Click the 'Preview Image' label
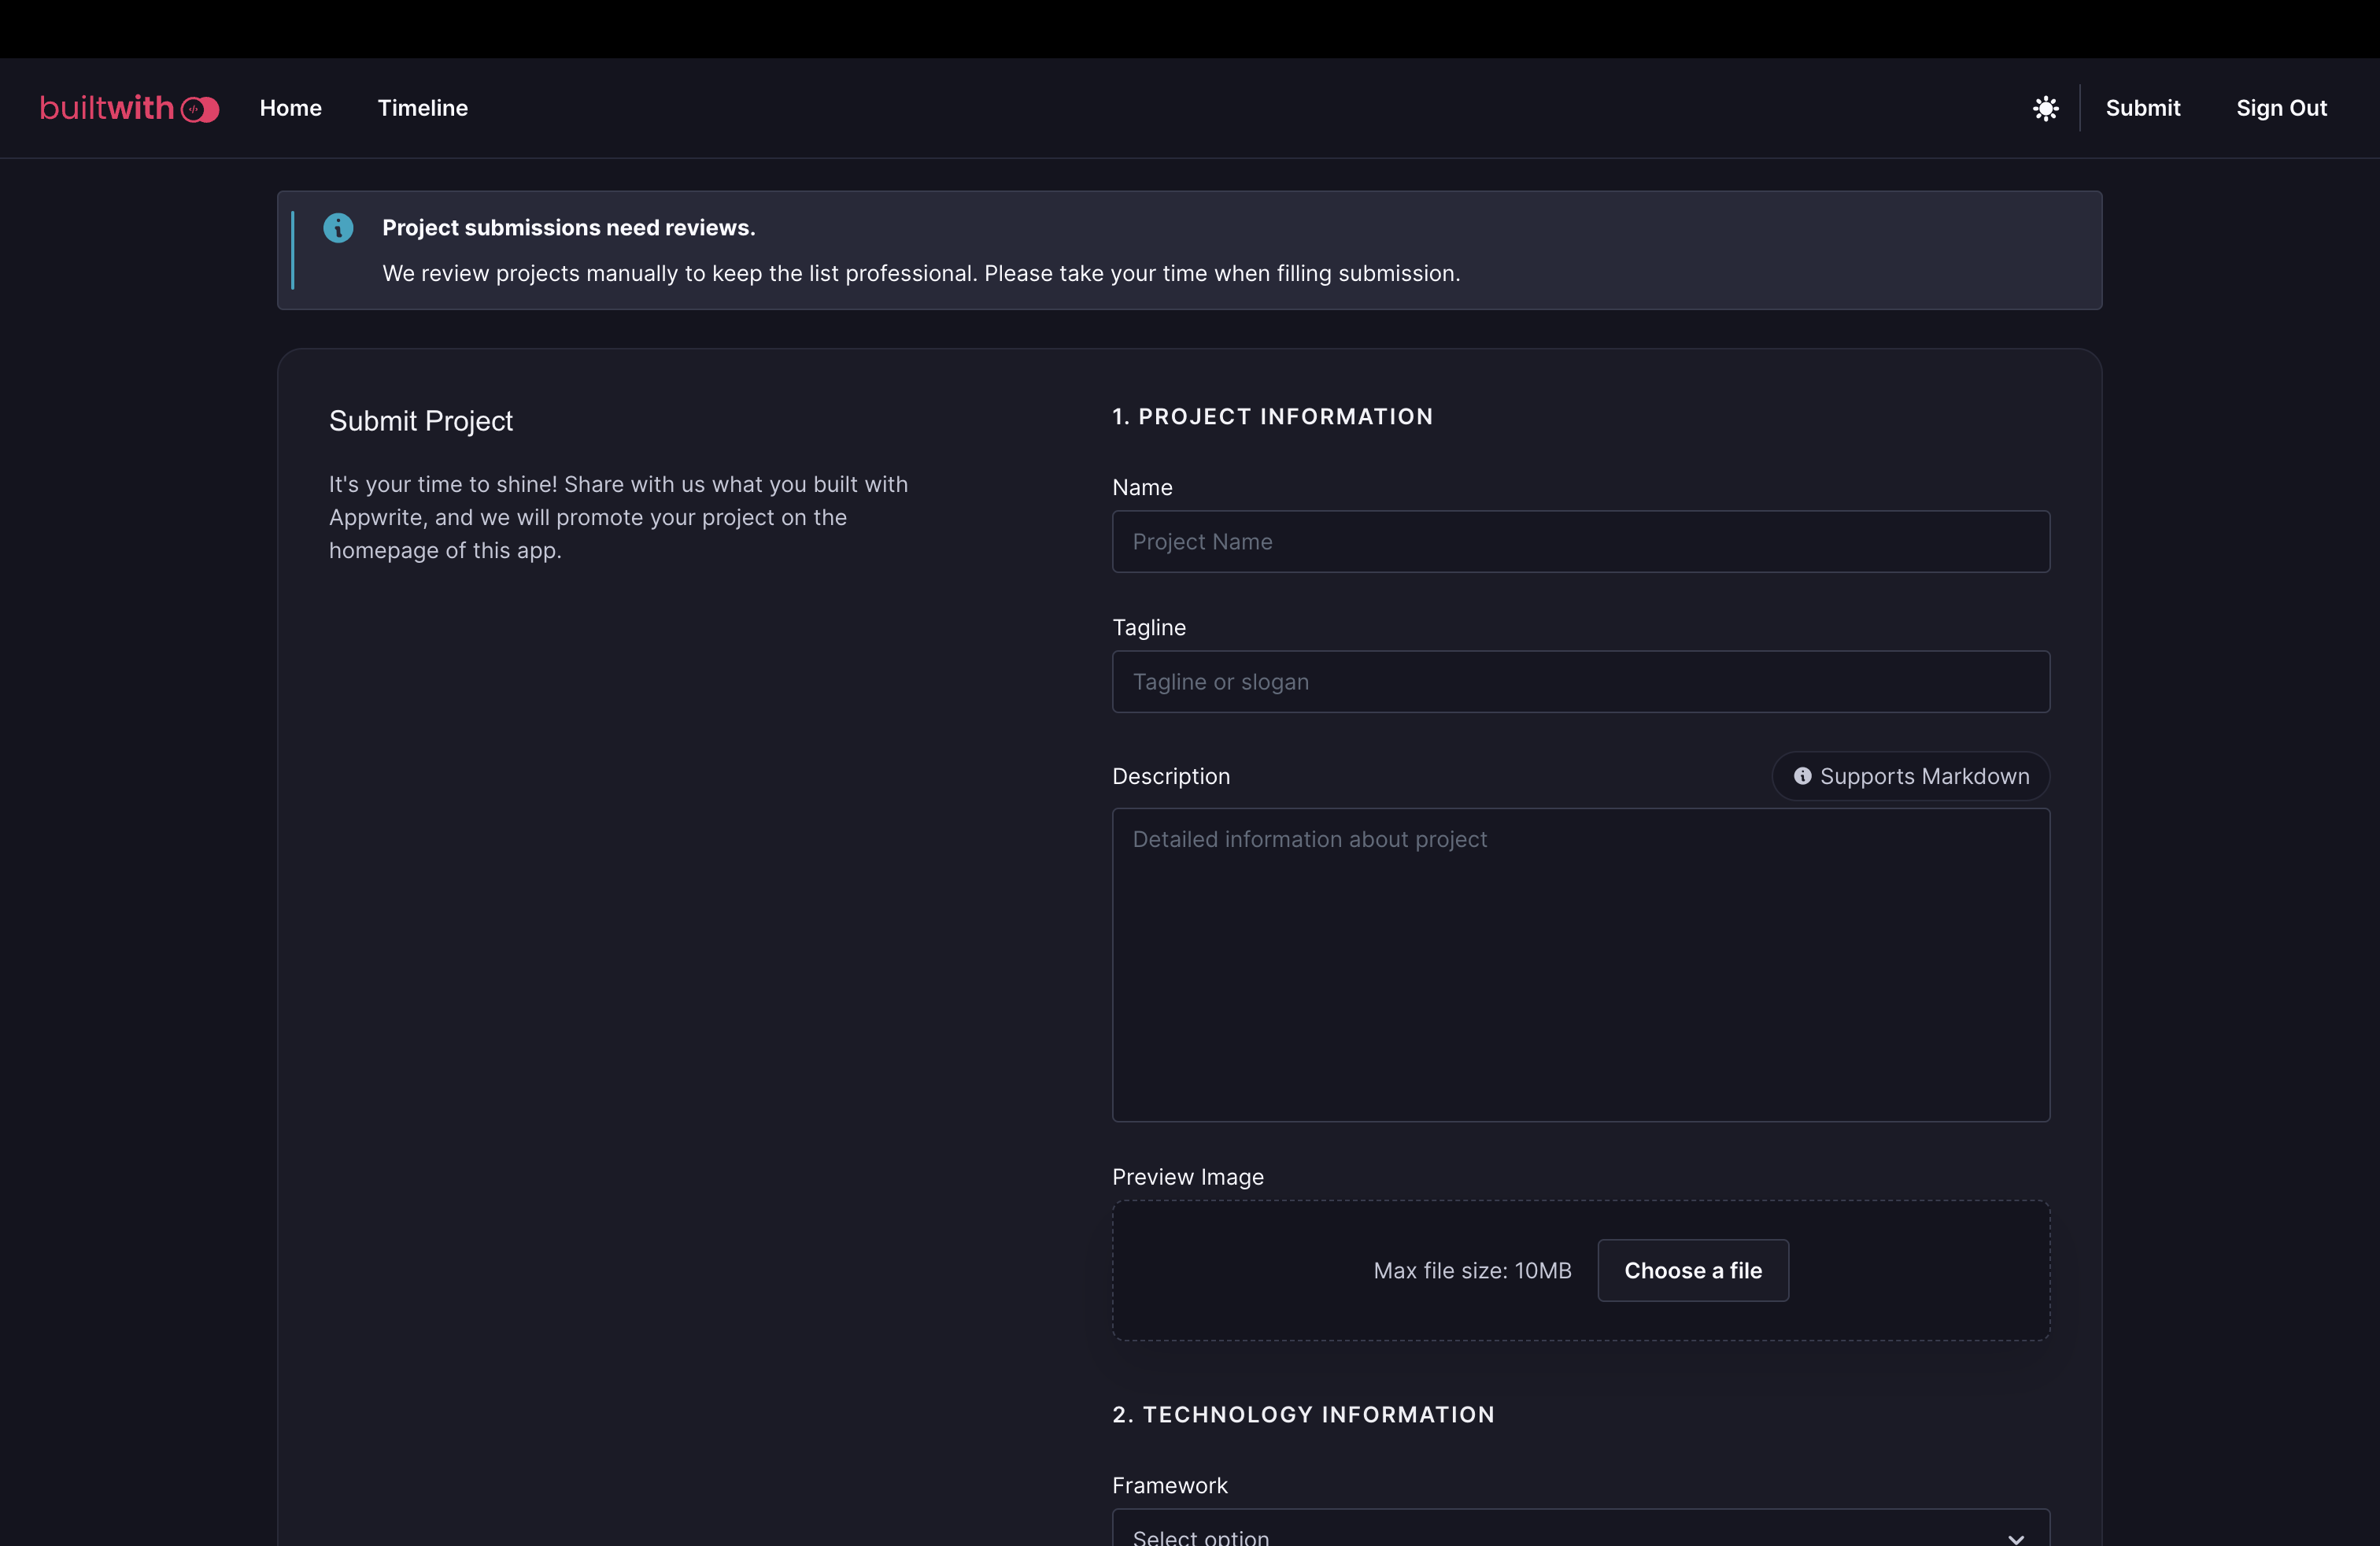 (1188, 1177)
